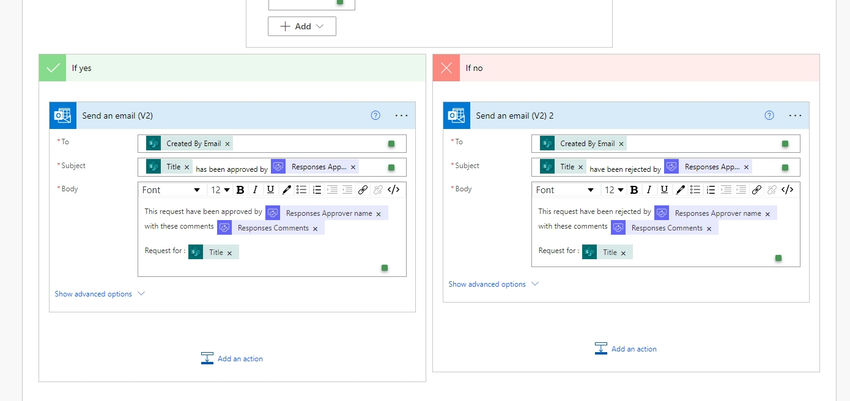Insert numbered list in If no email body
850x401 pixels.
click(711, 190)
